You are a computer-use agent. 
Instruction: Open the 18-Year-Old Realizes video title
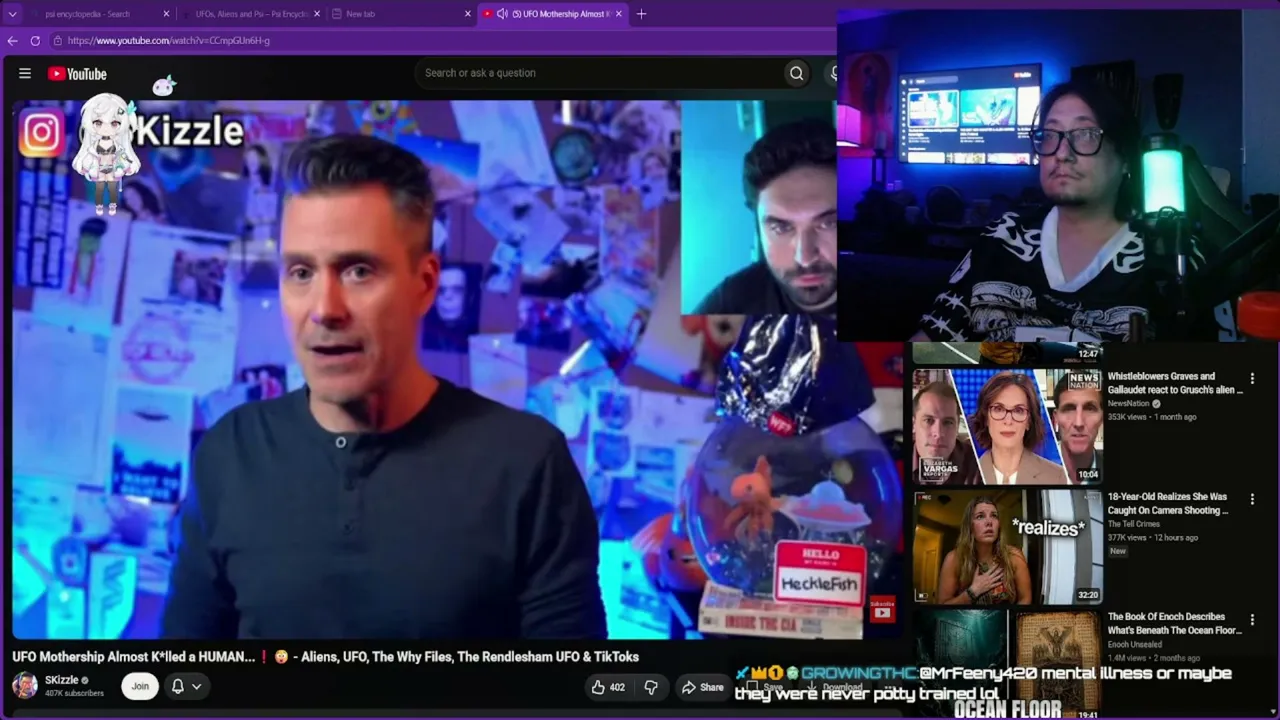coord(1168,503)
